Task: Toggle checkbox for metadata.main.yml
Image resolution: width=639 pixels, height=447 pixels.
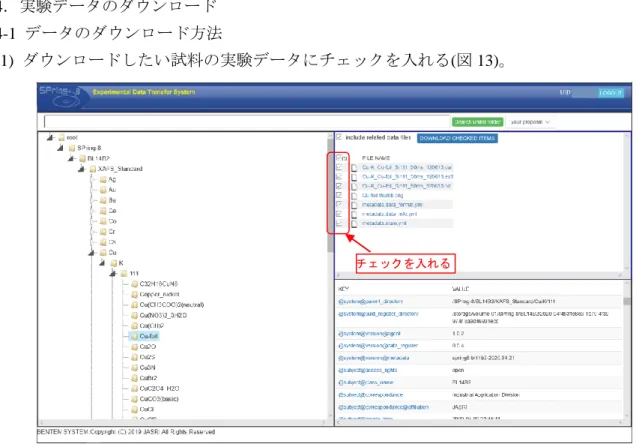Action: click(x=339, y=223)
